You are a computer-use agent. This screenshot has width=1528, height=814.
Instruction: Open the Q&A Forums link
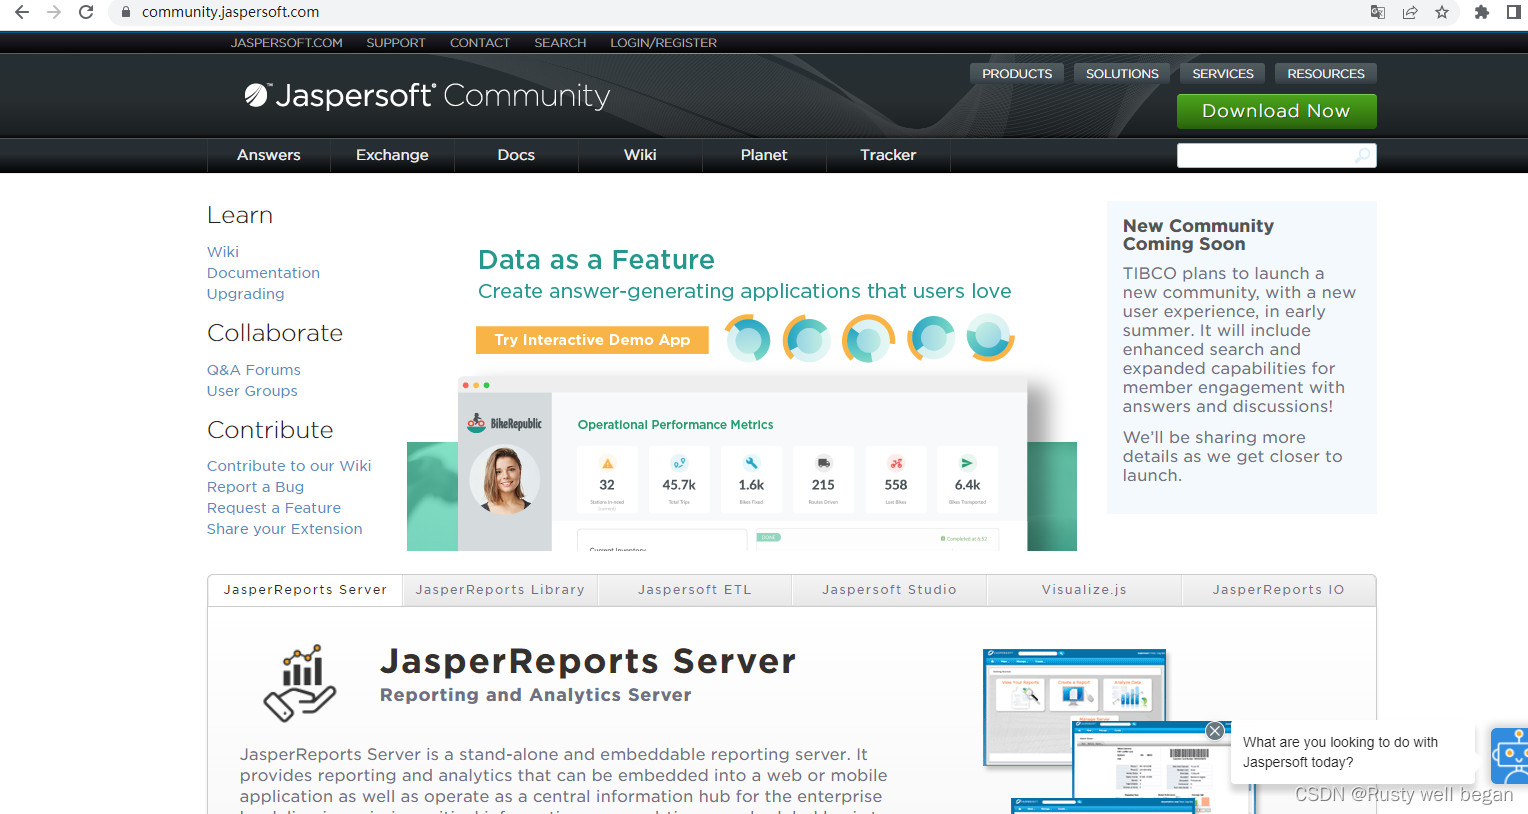tap(254, 370)
